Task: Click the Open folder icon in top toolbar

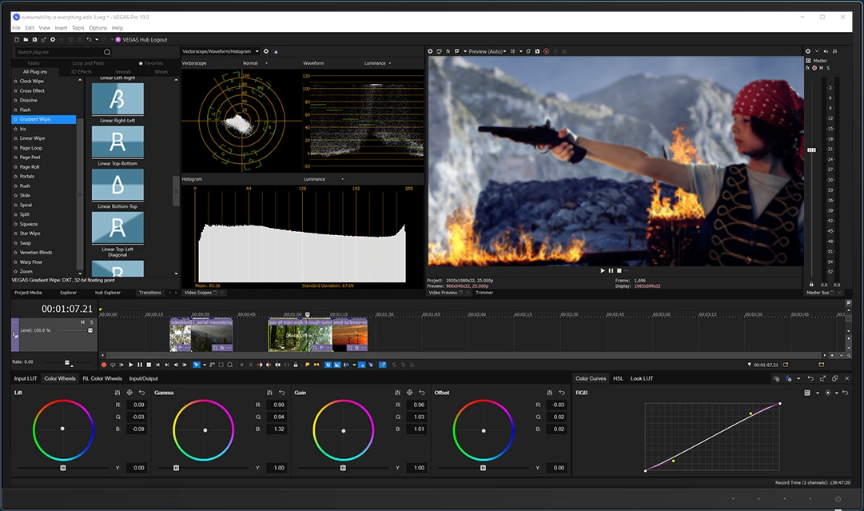Action: click(x=26, y=40)
